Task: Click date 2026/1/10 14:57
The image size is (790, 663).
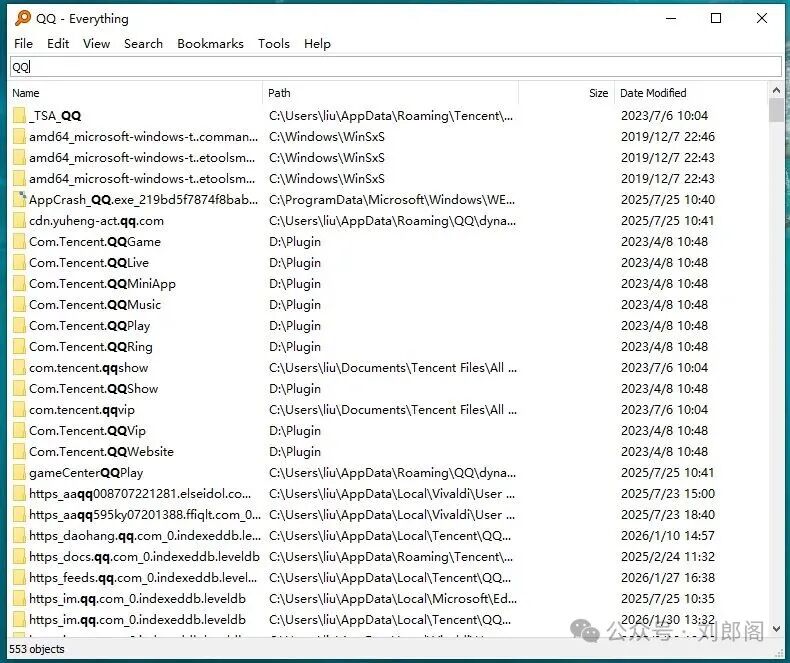Action: click(668, 536)
